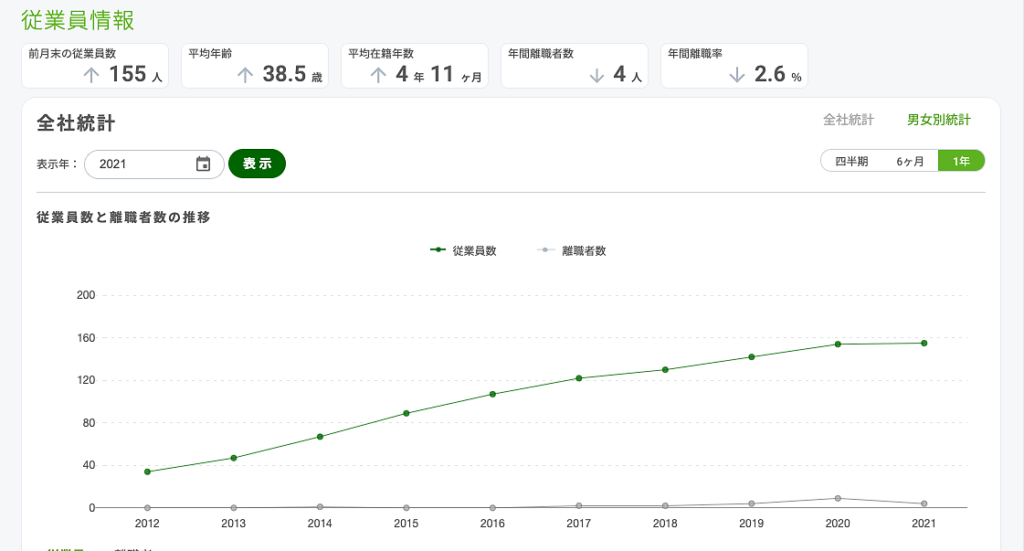The height and width of the screenshot is (551, 1024).
Task: Switch chart period to 四半期
Action: [851, 161]
